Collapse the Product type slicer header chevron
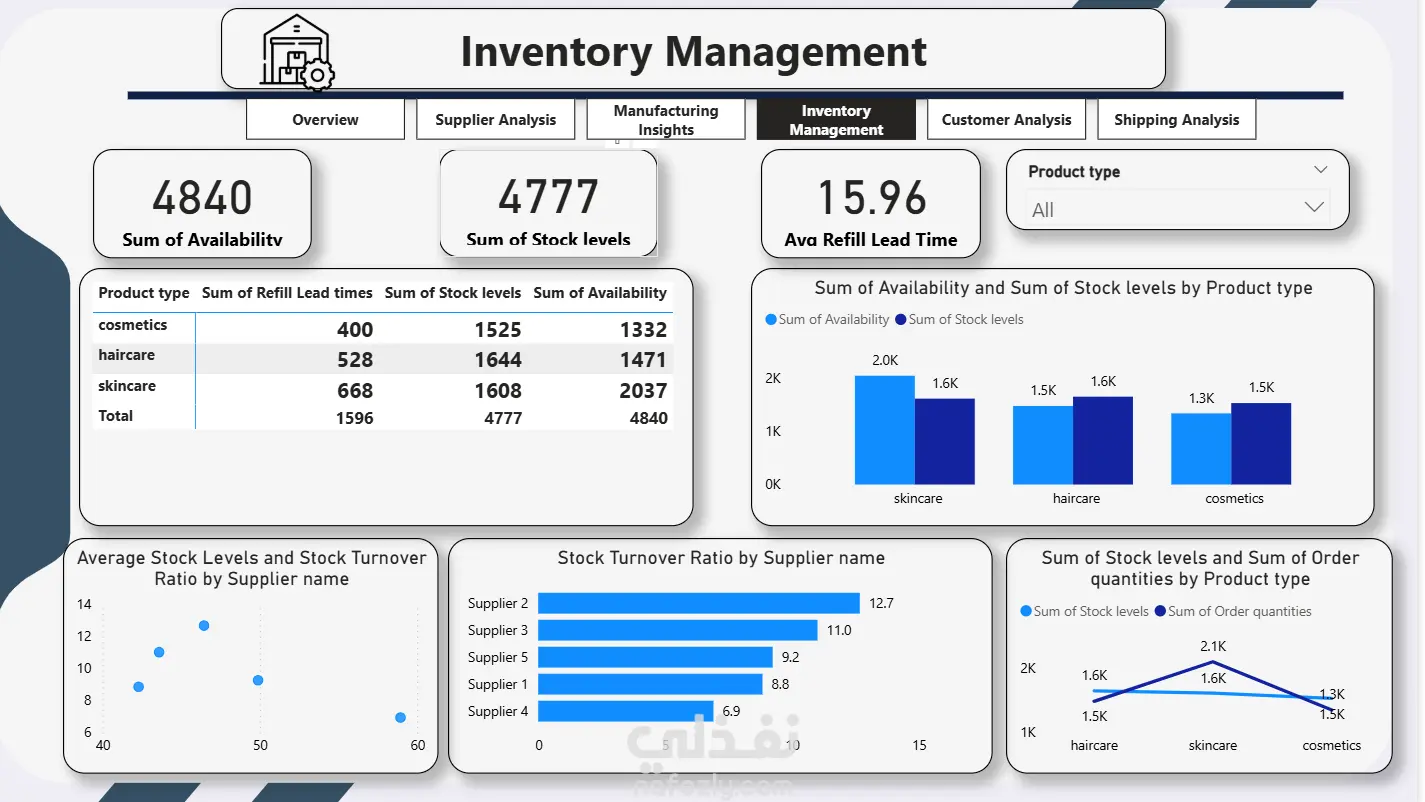Image resolution: width=1425 pixels, height=802 pixels. [x=1321, y=170]
